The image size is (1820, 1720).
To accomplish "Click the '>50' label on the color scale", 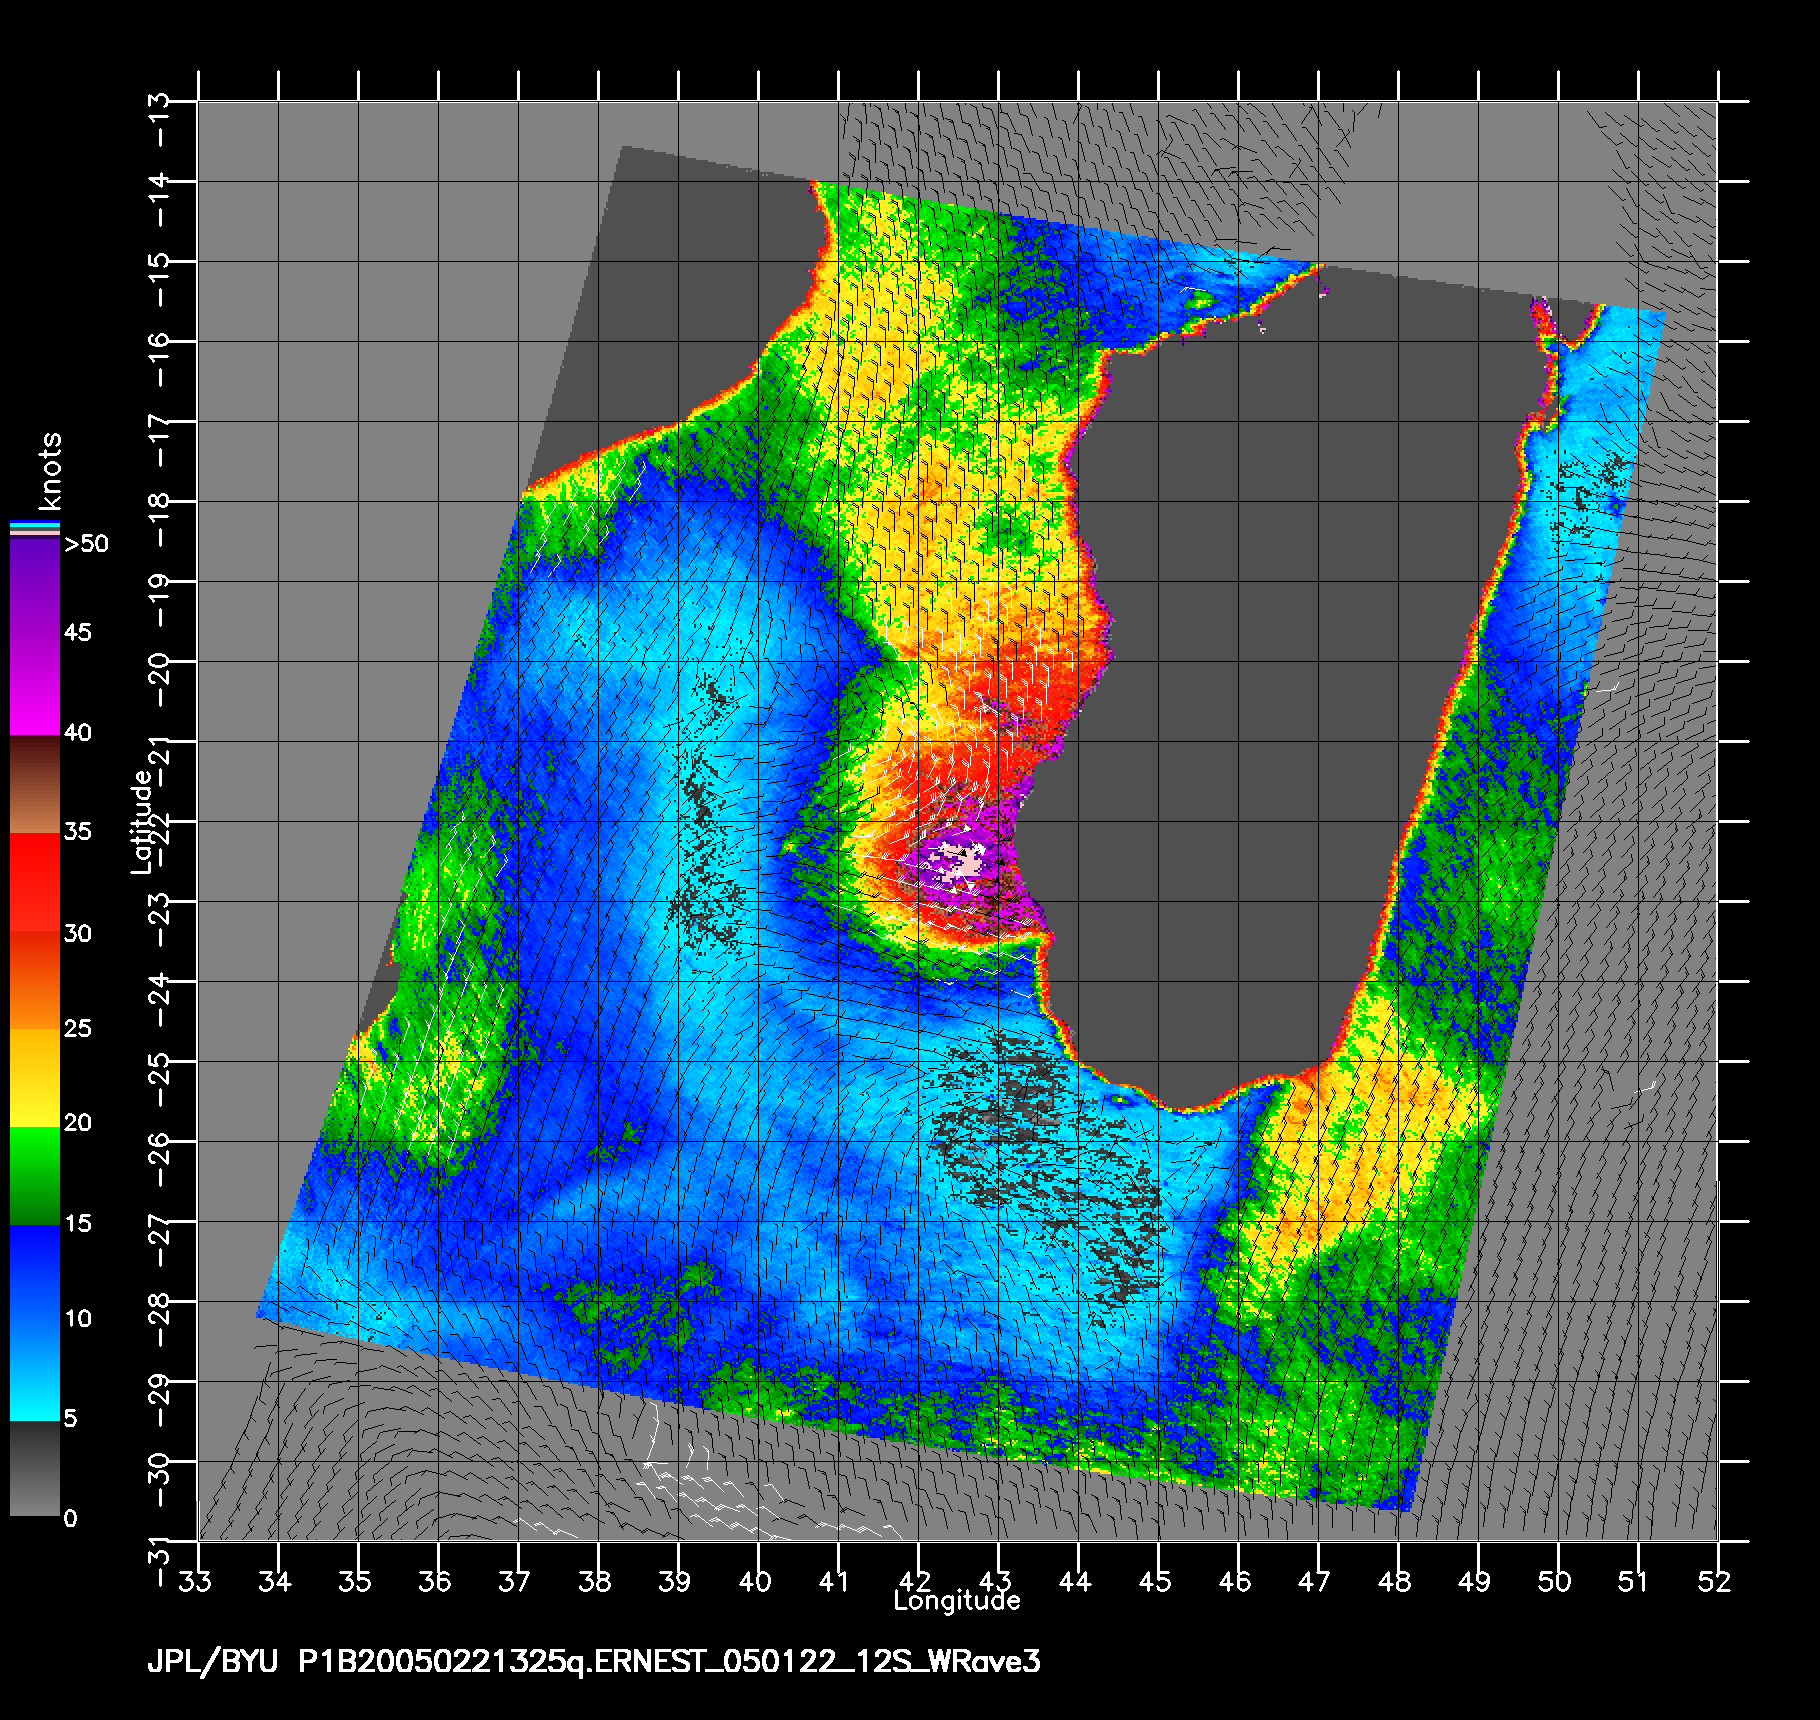I will [x=86, y=544].
